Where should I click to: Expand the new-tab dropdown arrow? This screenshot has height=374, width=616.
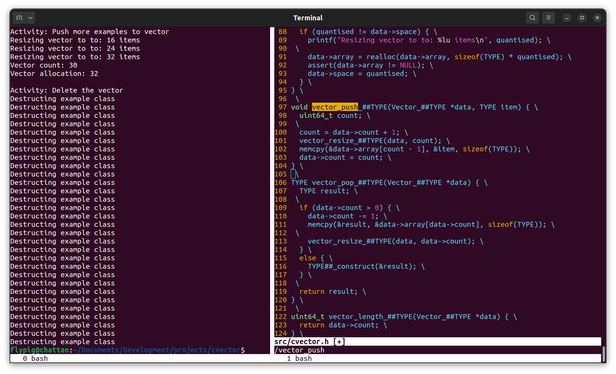(x=30, y=18)
